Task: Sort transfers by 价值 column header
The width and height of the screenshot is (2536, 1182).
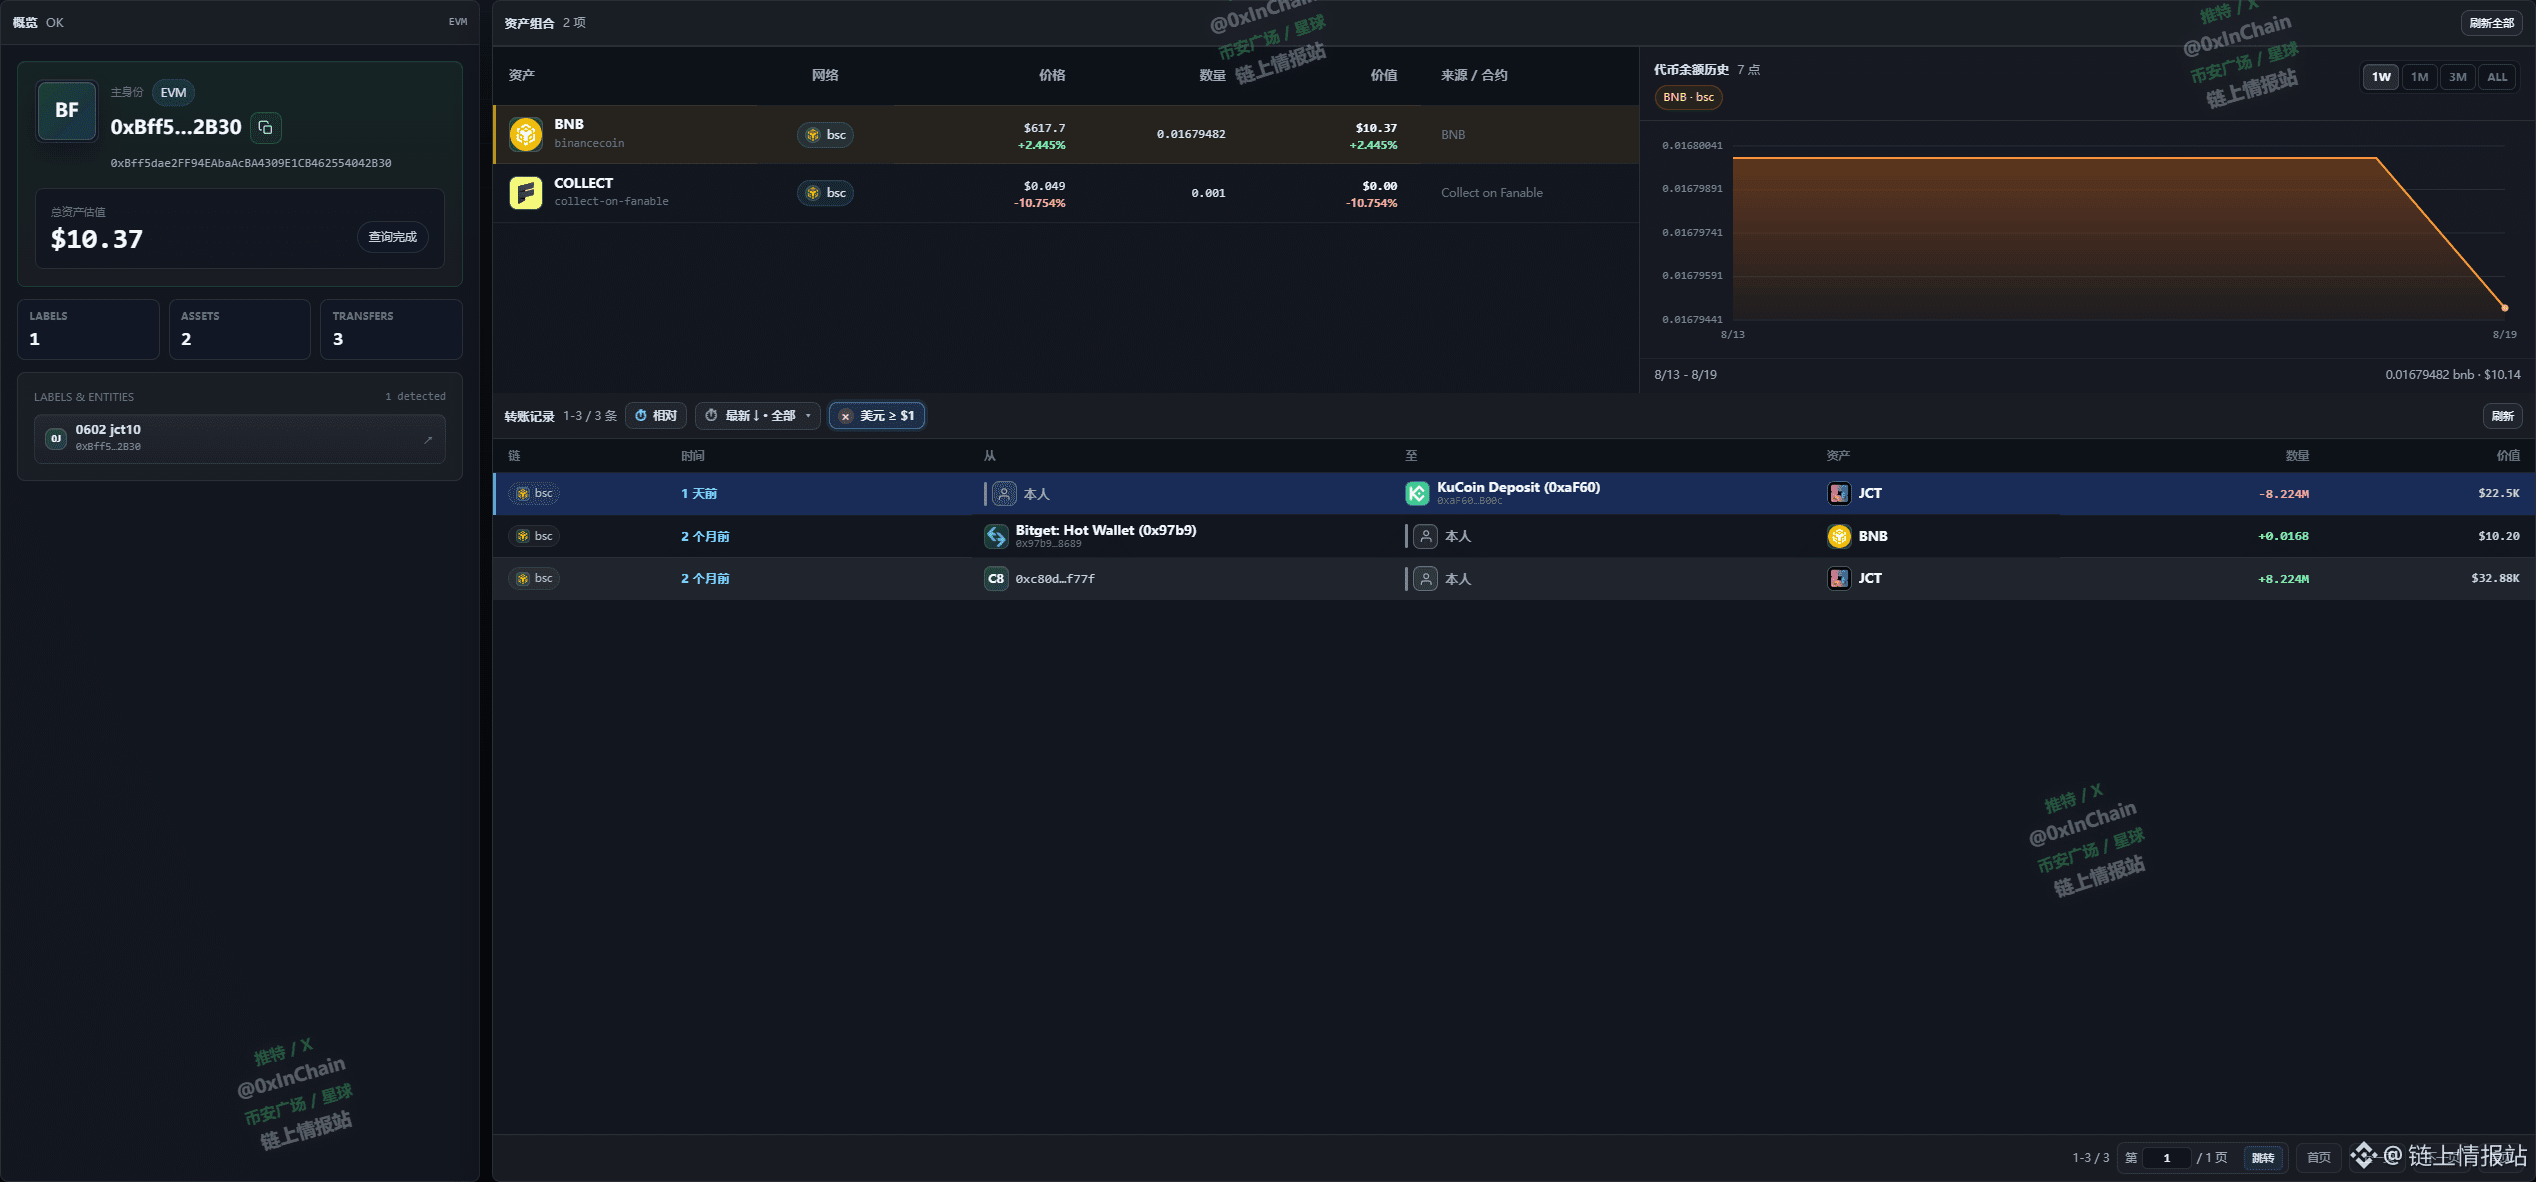Action: coord(2508,456)
